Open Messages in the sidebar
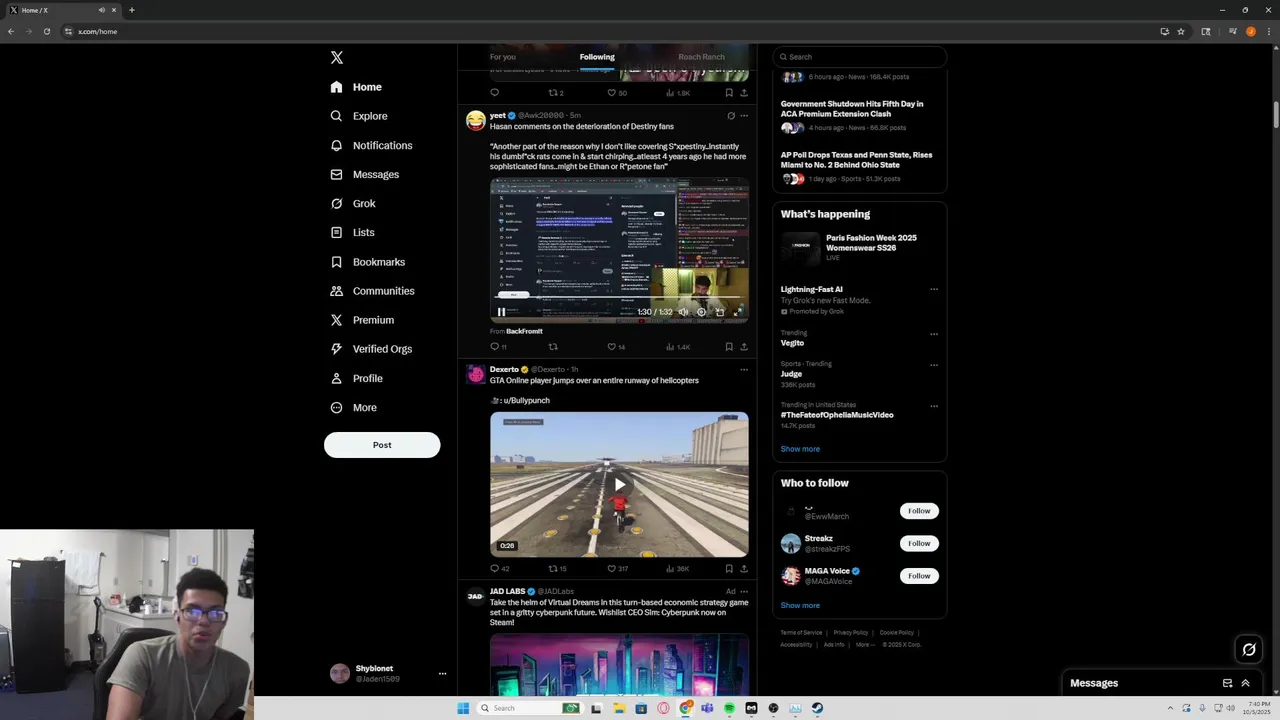The width and height of the screenshot is (1280, 720). point(364,174)
